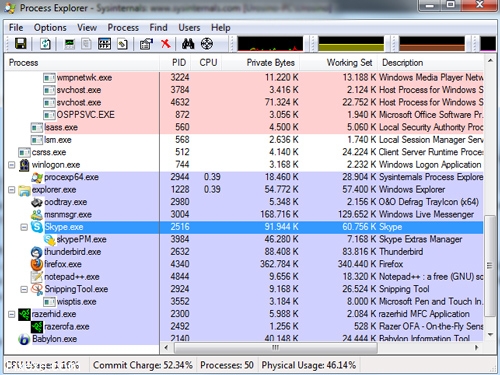
Task: Open the Process menu
Action: click(123, 27)
